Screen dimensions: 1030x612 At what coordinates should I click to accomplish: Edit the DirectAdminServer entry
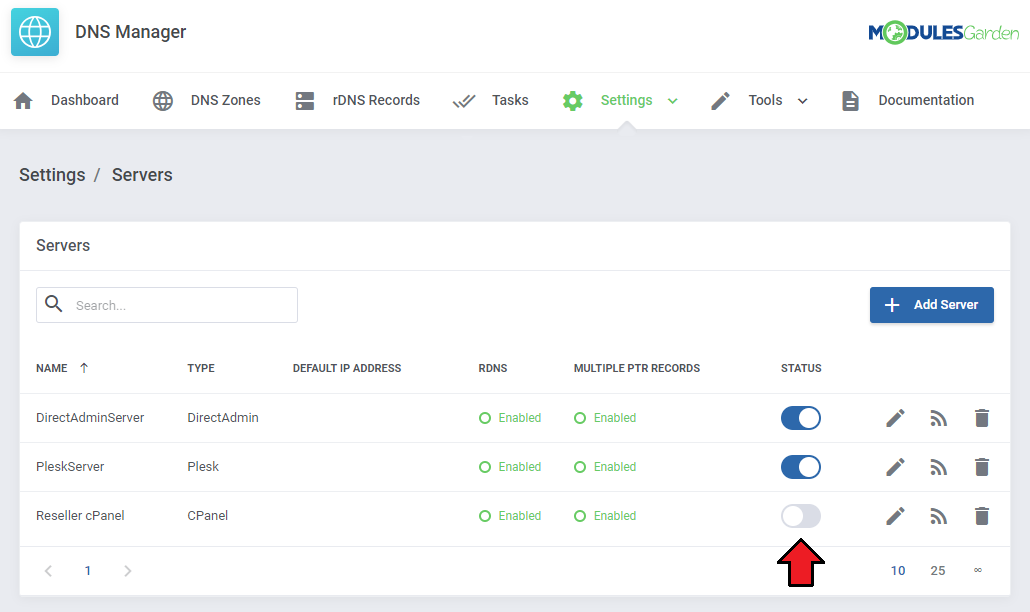[895, 418]
